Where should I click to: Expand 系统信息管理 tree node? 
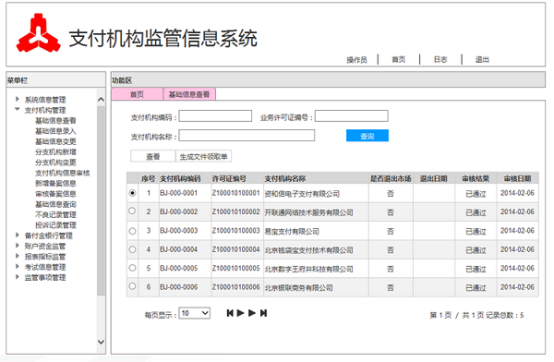click(17, 99)
